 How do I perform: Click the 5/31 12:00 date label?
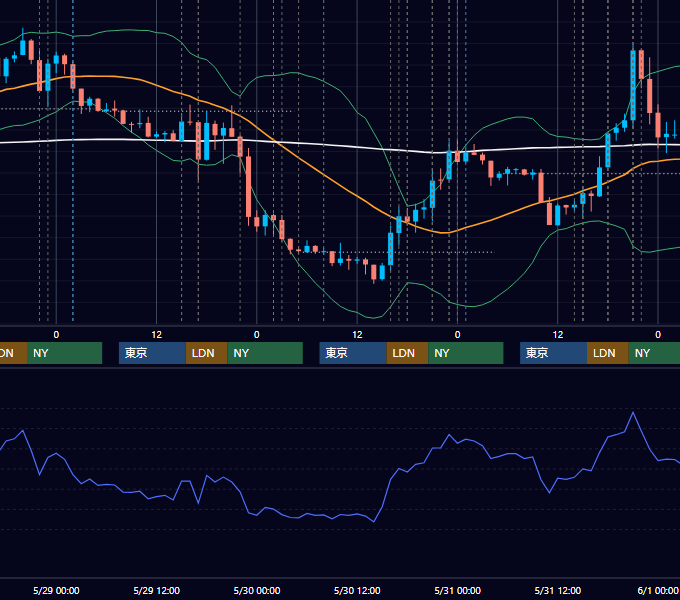pyautogui.click(x=558, y=590)
